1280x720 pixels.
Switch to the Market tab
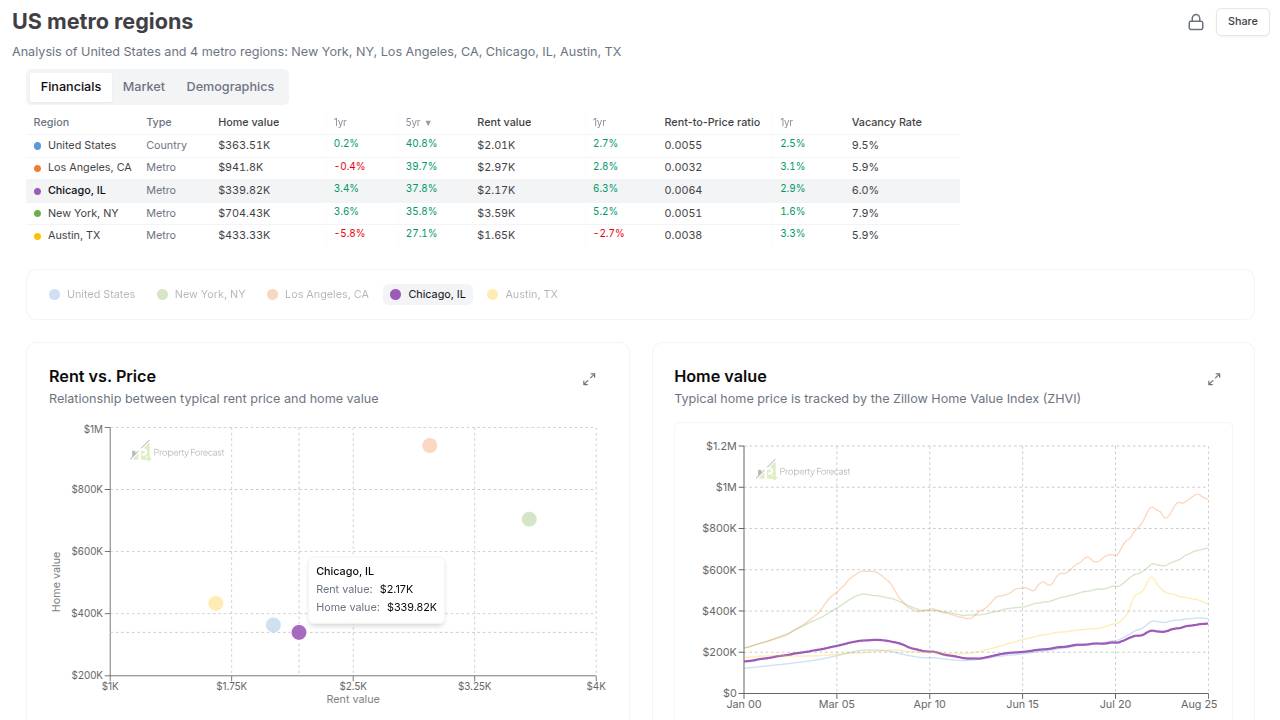coord(144,87)
